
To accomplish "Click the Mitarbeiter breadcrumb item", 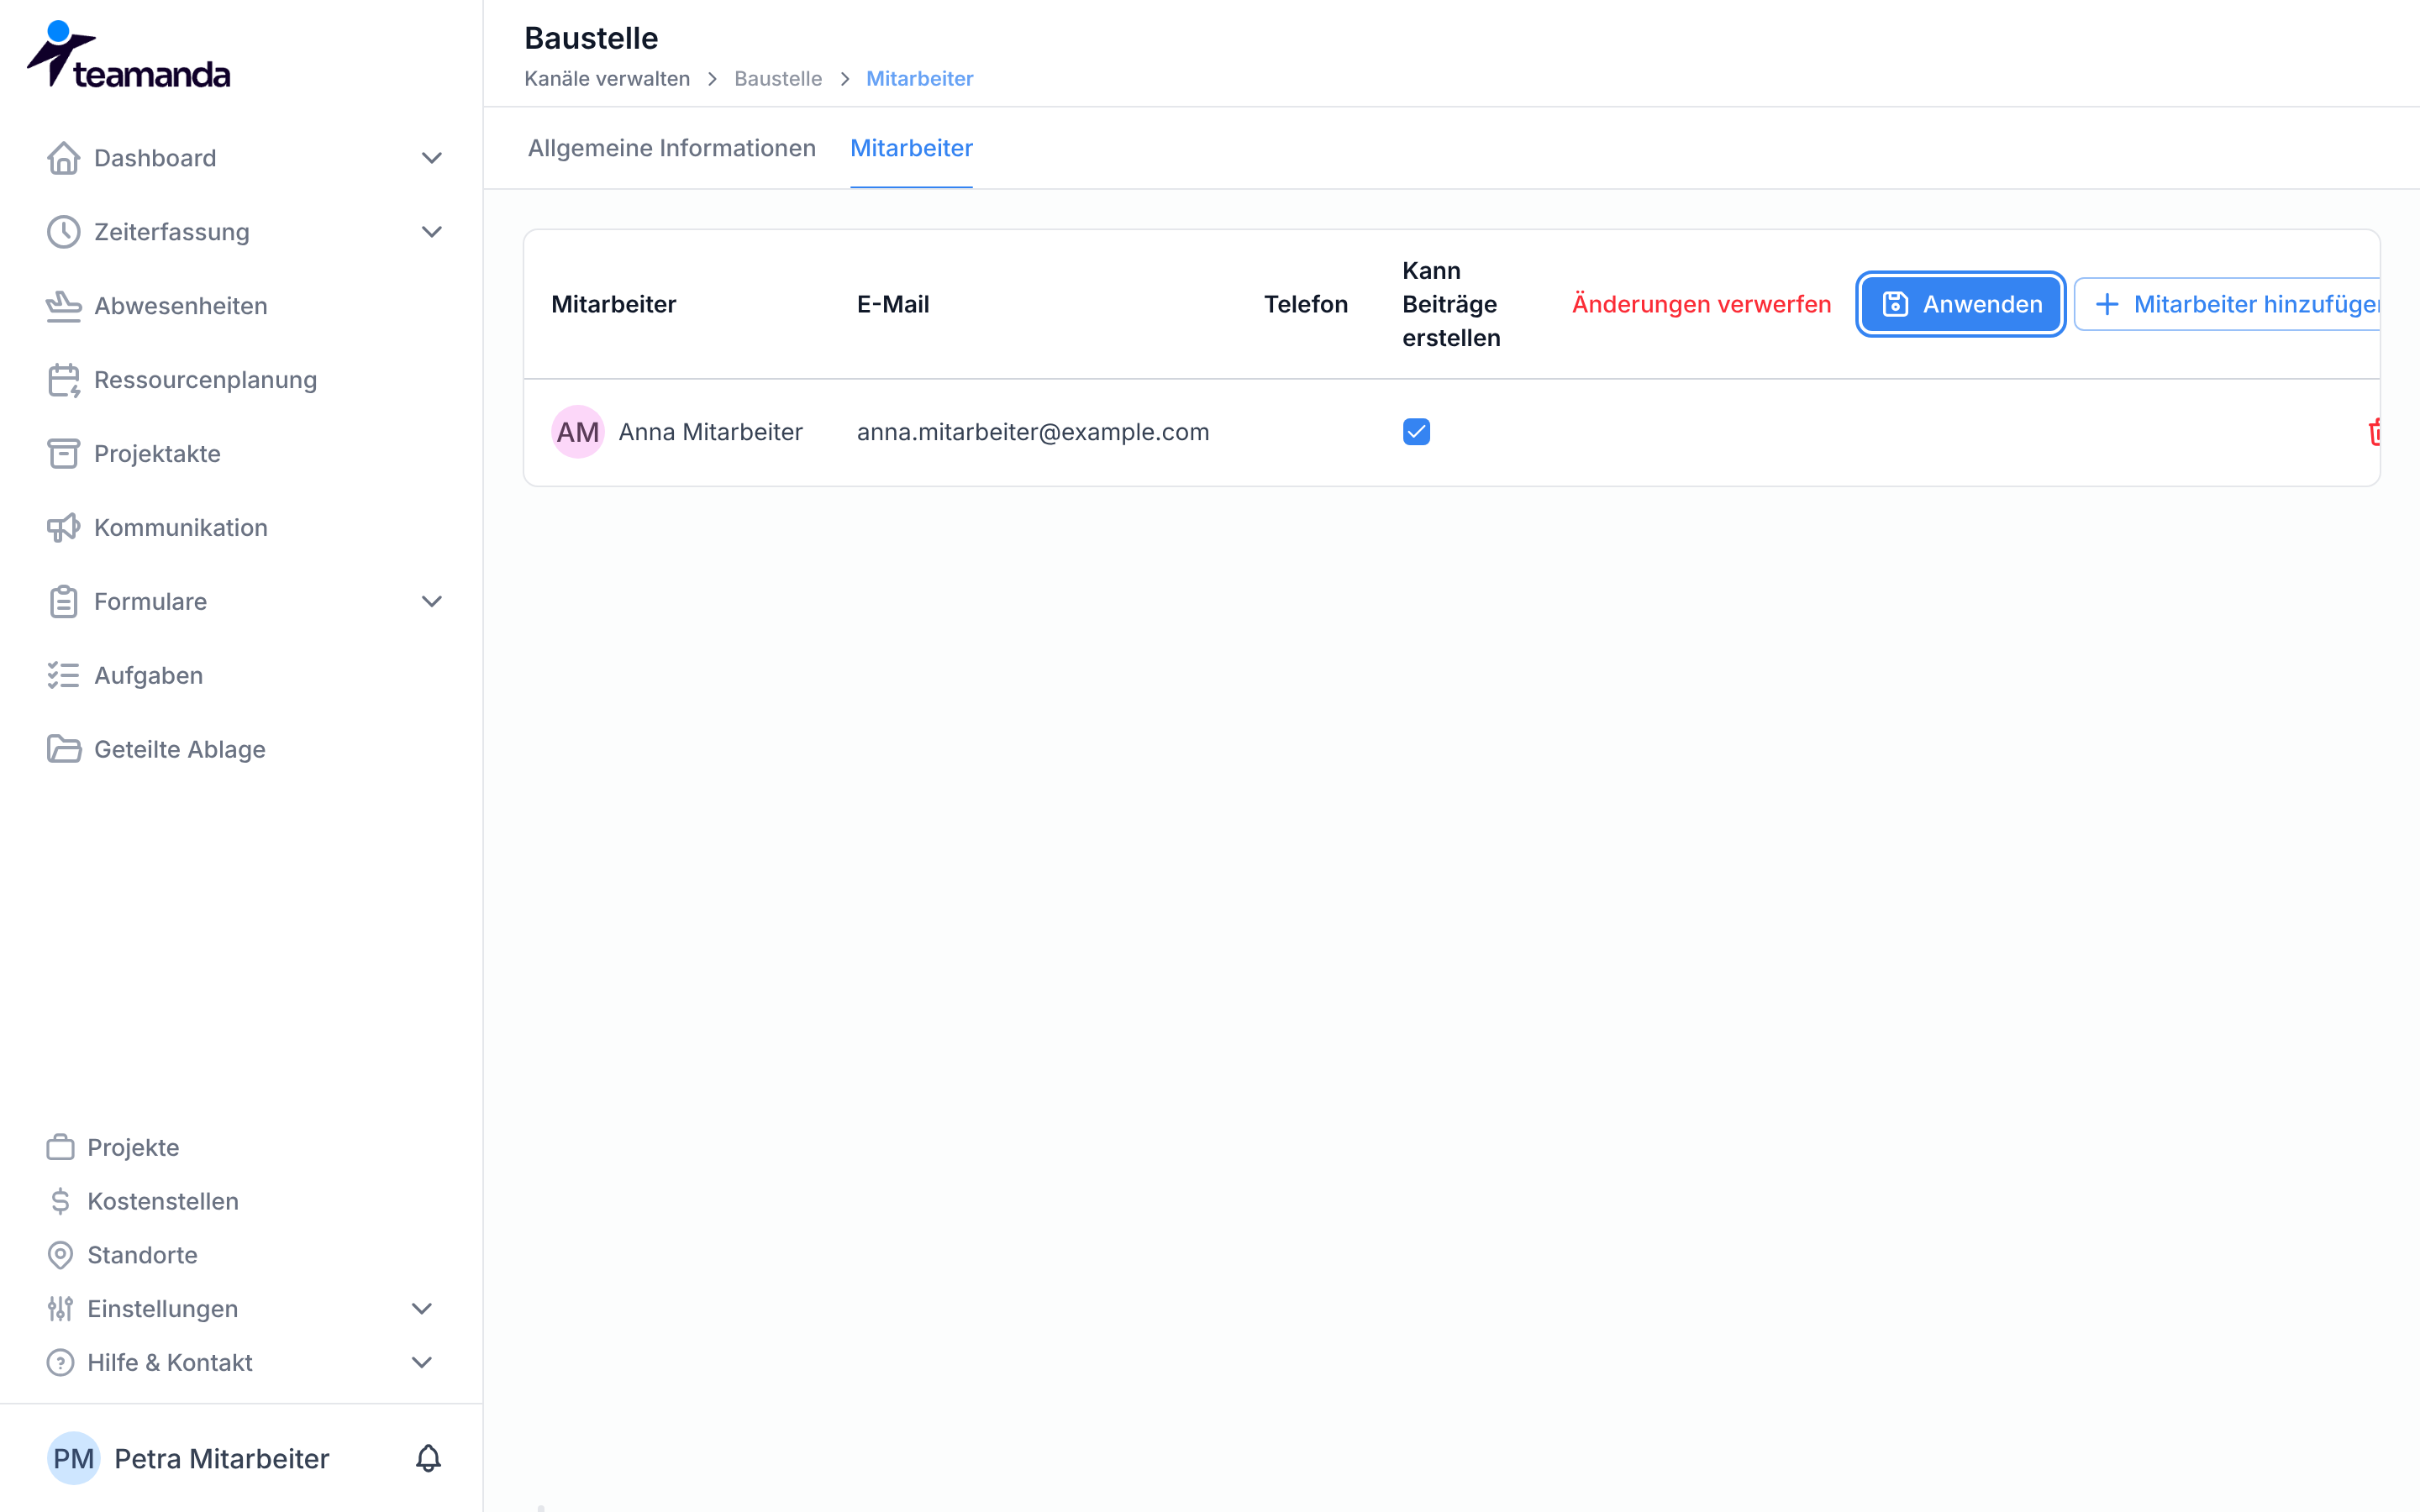I will pyautogui.click(x=919, y=79).
